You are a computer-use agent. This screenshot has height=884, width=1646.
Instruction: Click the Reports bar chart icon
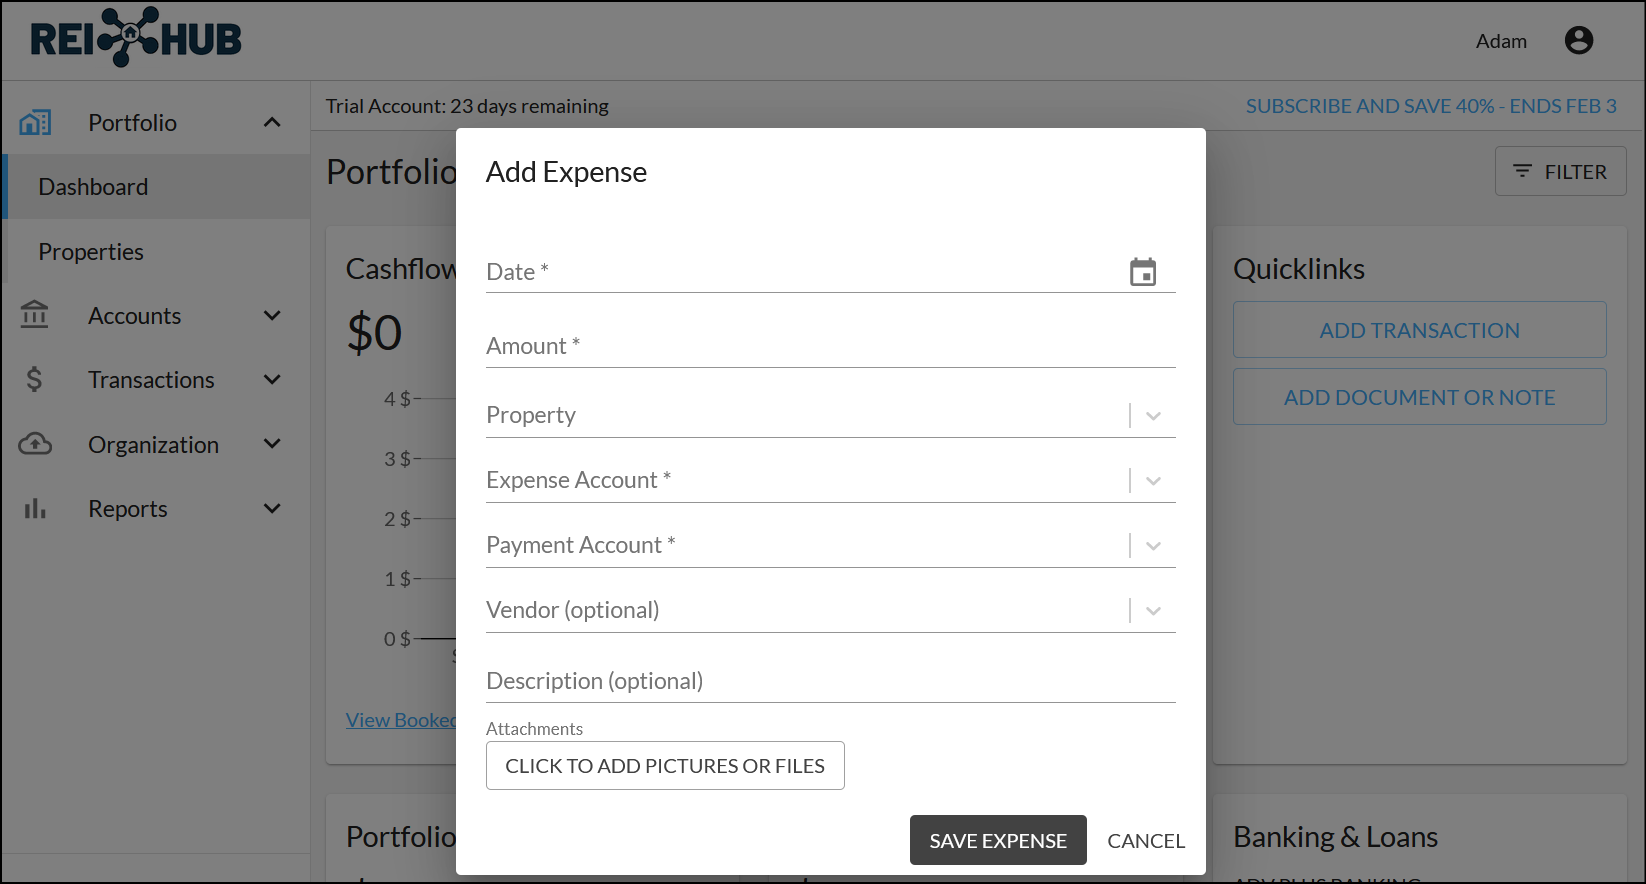coord(35,509)
